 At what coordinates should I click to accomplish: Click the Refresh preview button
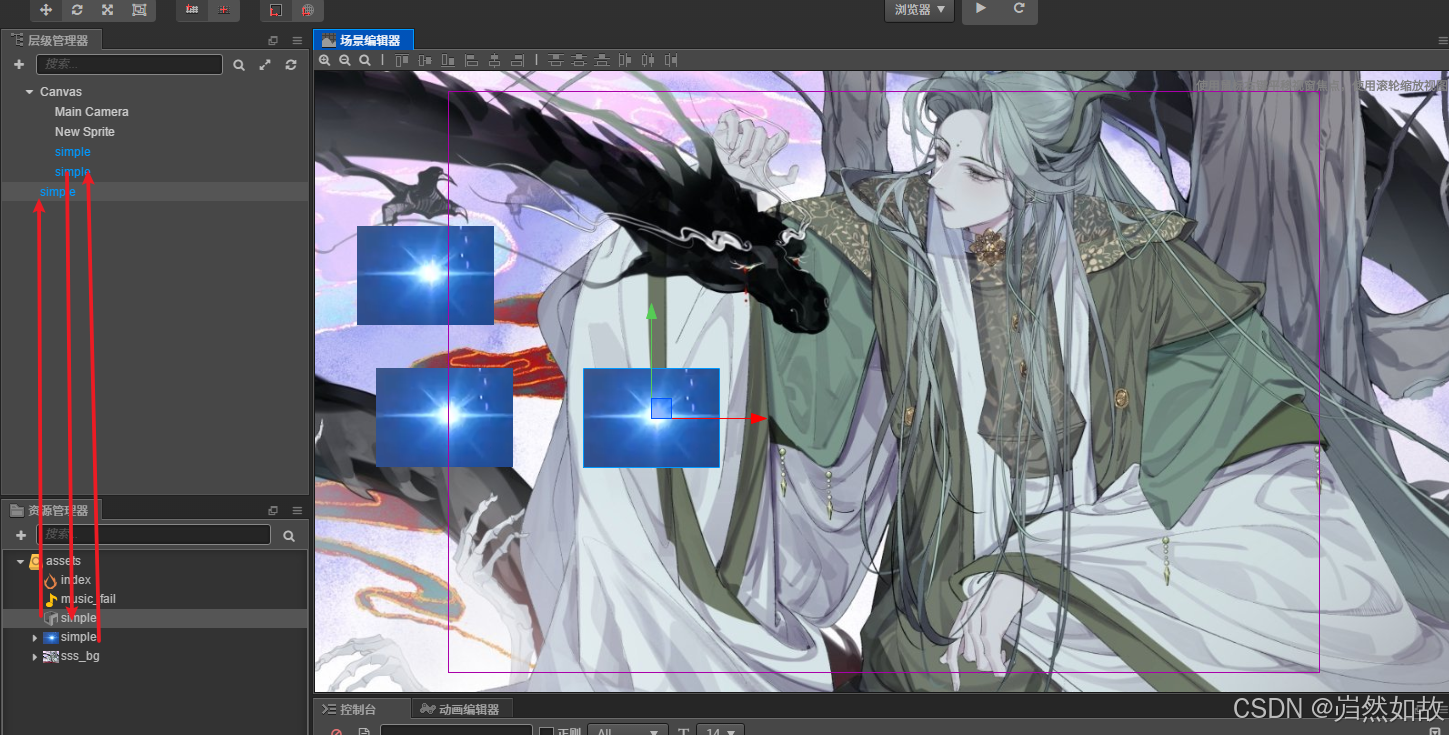tap(1019, 9)
